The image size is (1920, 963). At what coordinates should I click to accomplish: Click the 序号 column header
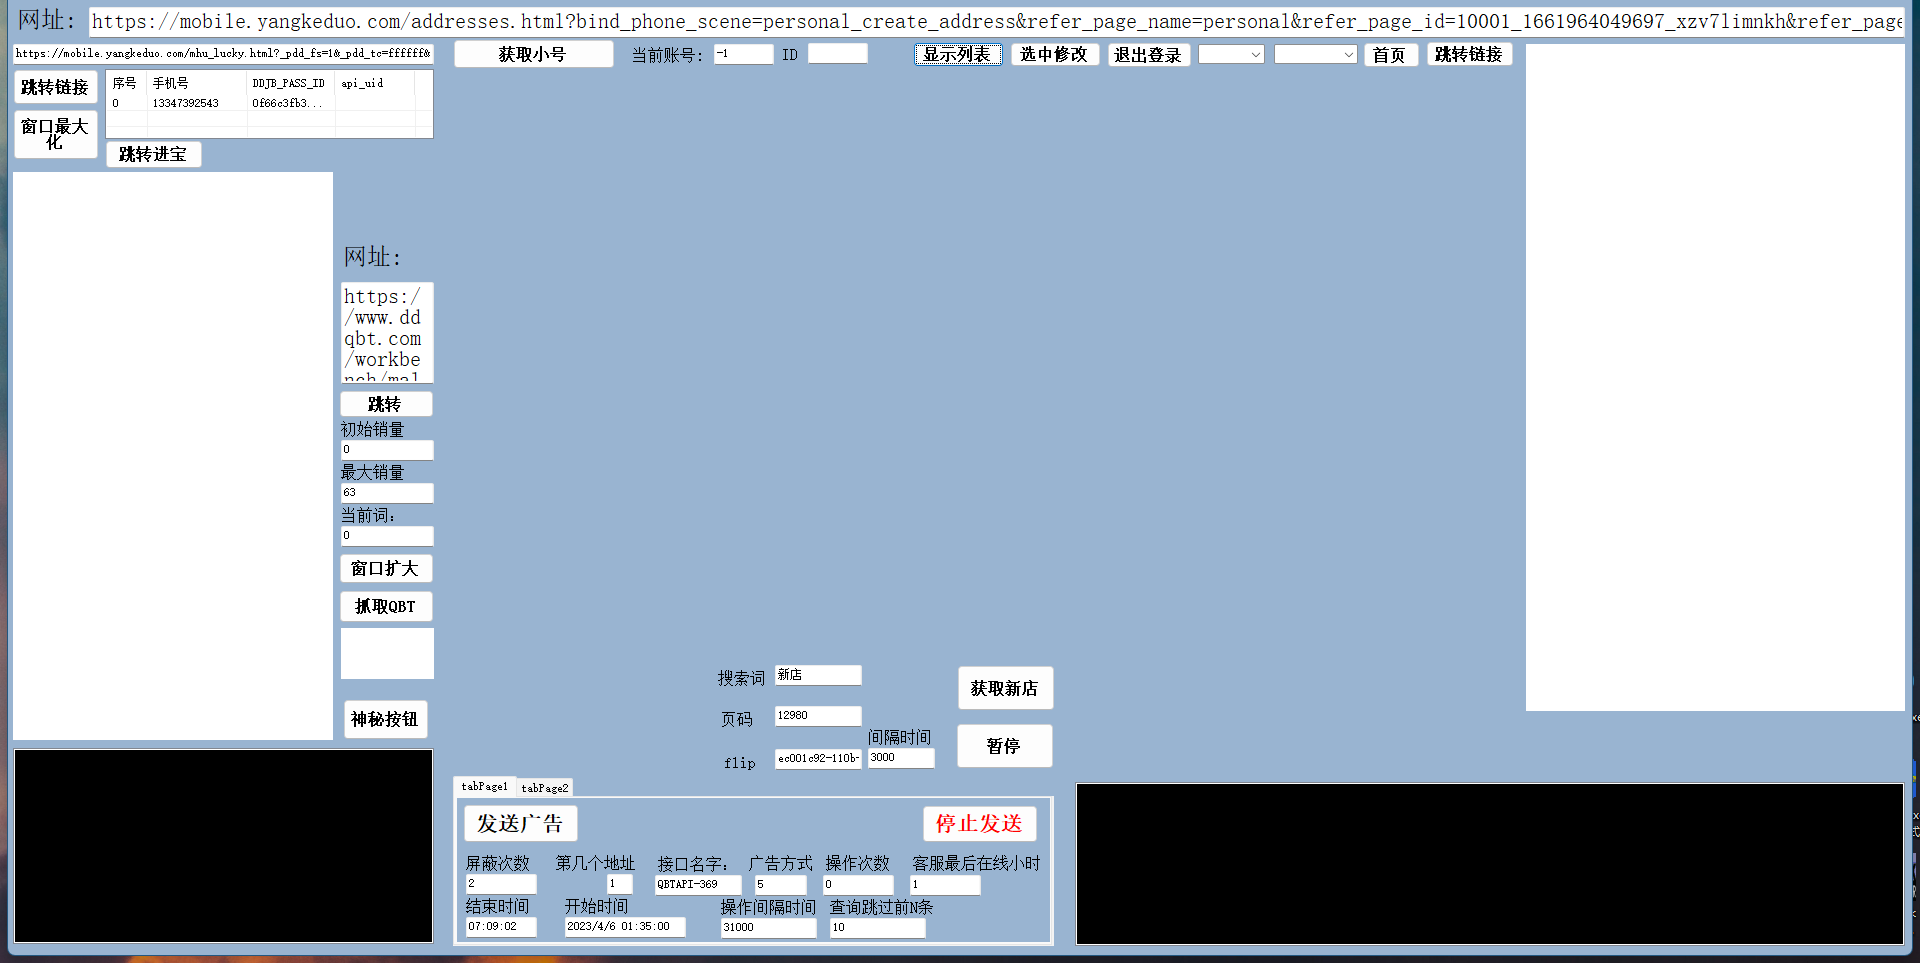[127, 83]
